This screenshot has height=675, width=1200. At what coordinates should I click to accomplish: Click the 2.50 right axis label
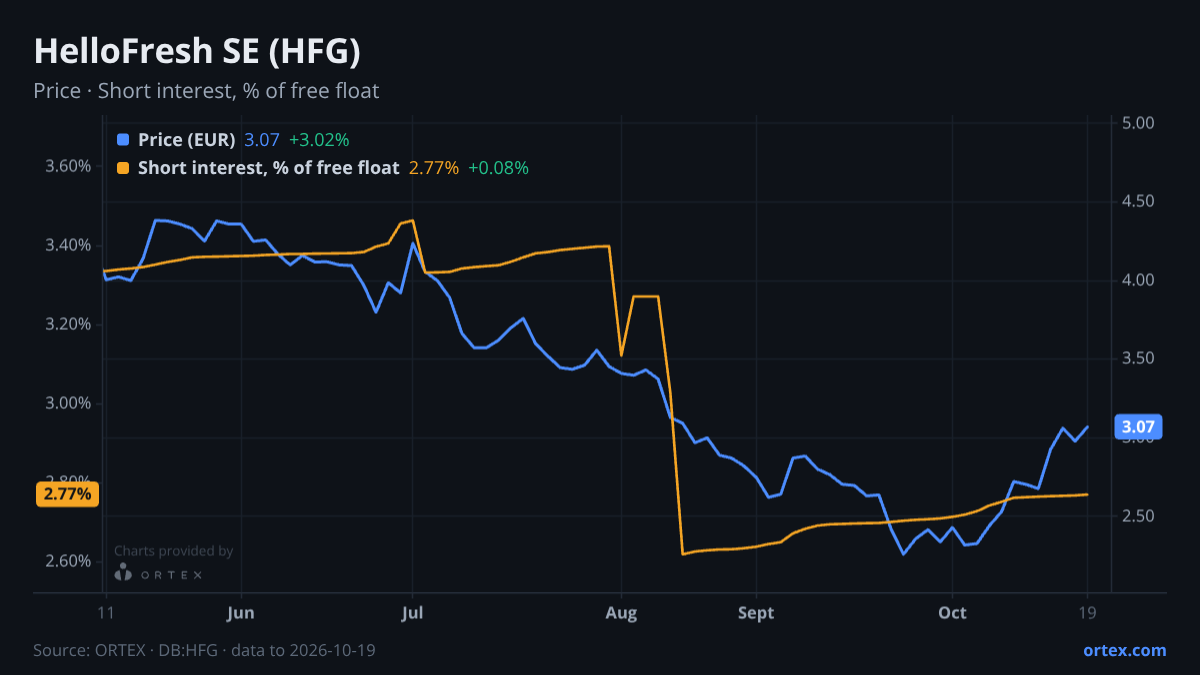click(1138, 516)
